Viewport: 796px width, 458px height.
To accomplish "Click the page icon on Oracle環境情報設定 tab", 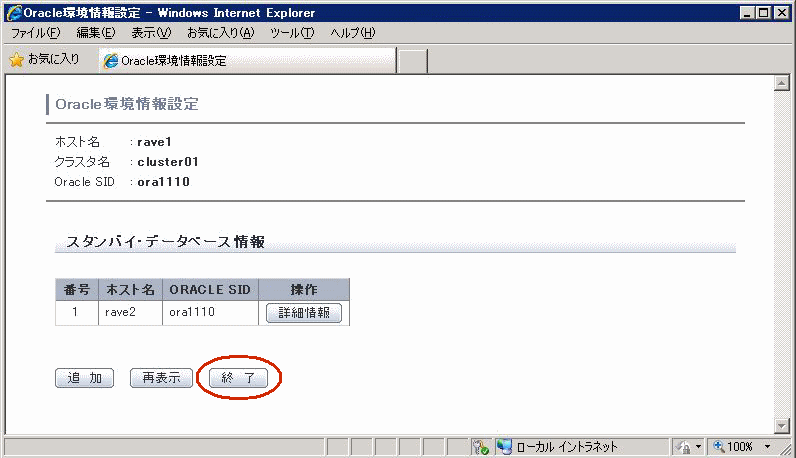I will coord(111,61).
